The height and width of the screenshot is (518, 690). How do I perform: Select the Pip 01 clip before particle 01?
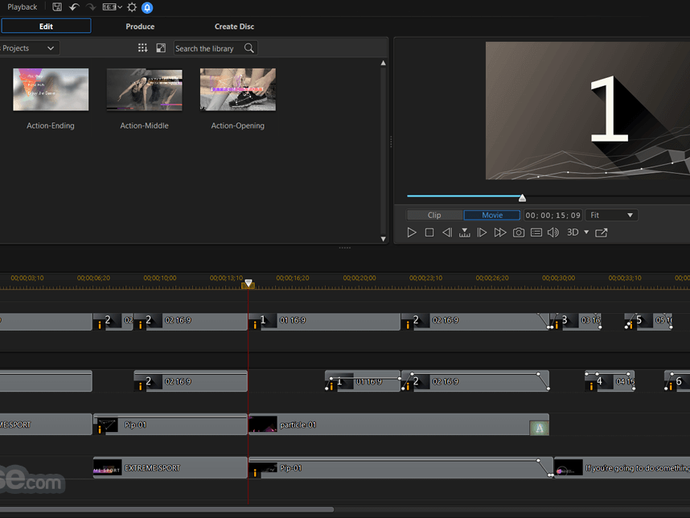(170, 425)
